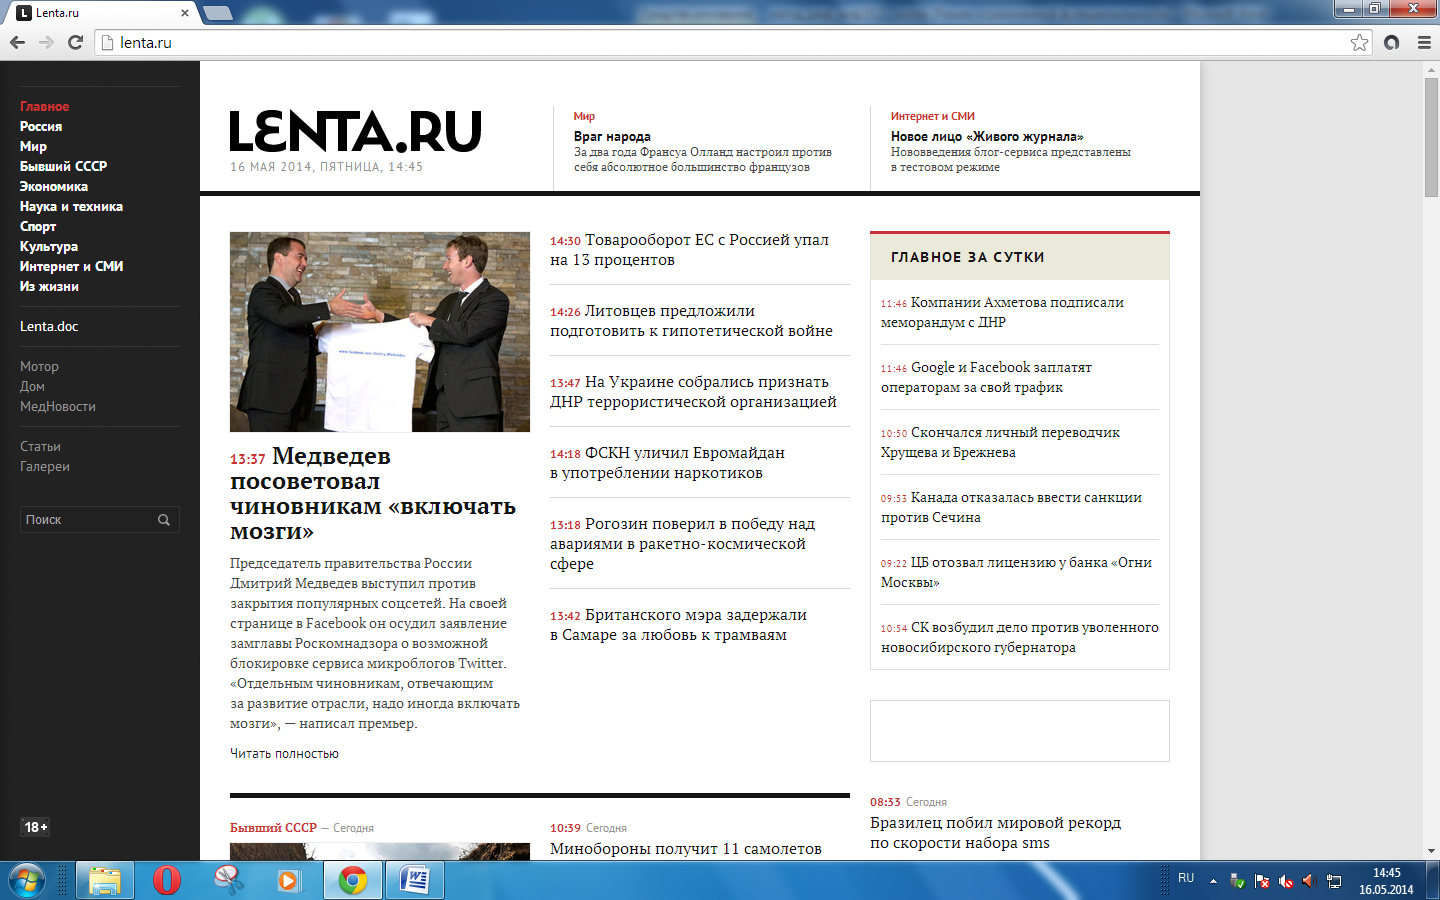Open the media player taskbar icon
This screenshot has width=1440, height=900.
289,880
